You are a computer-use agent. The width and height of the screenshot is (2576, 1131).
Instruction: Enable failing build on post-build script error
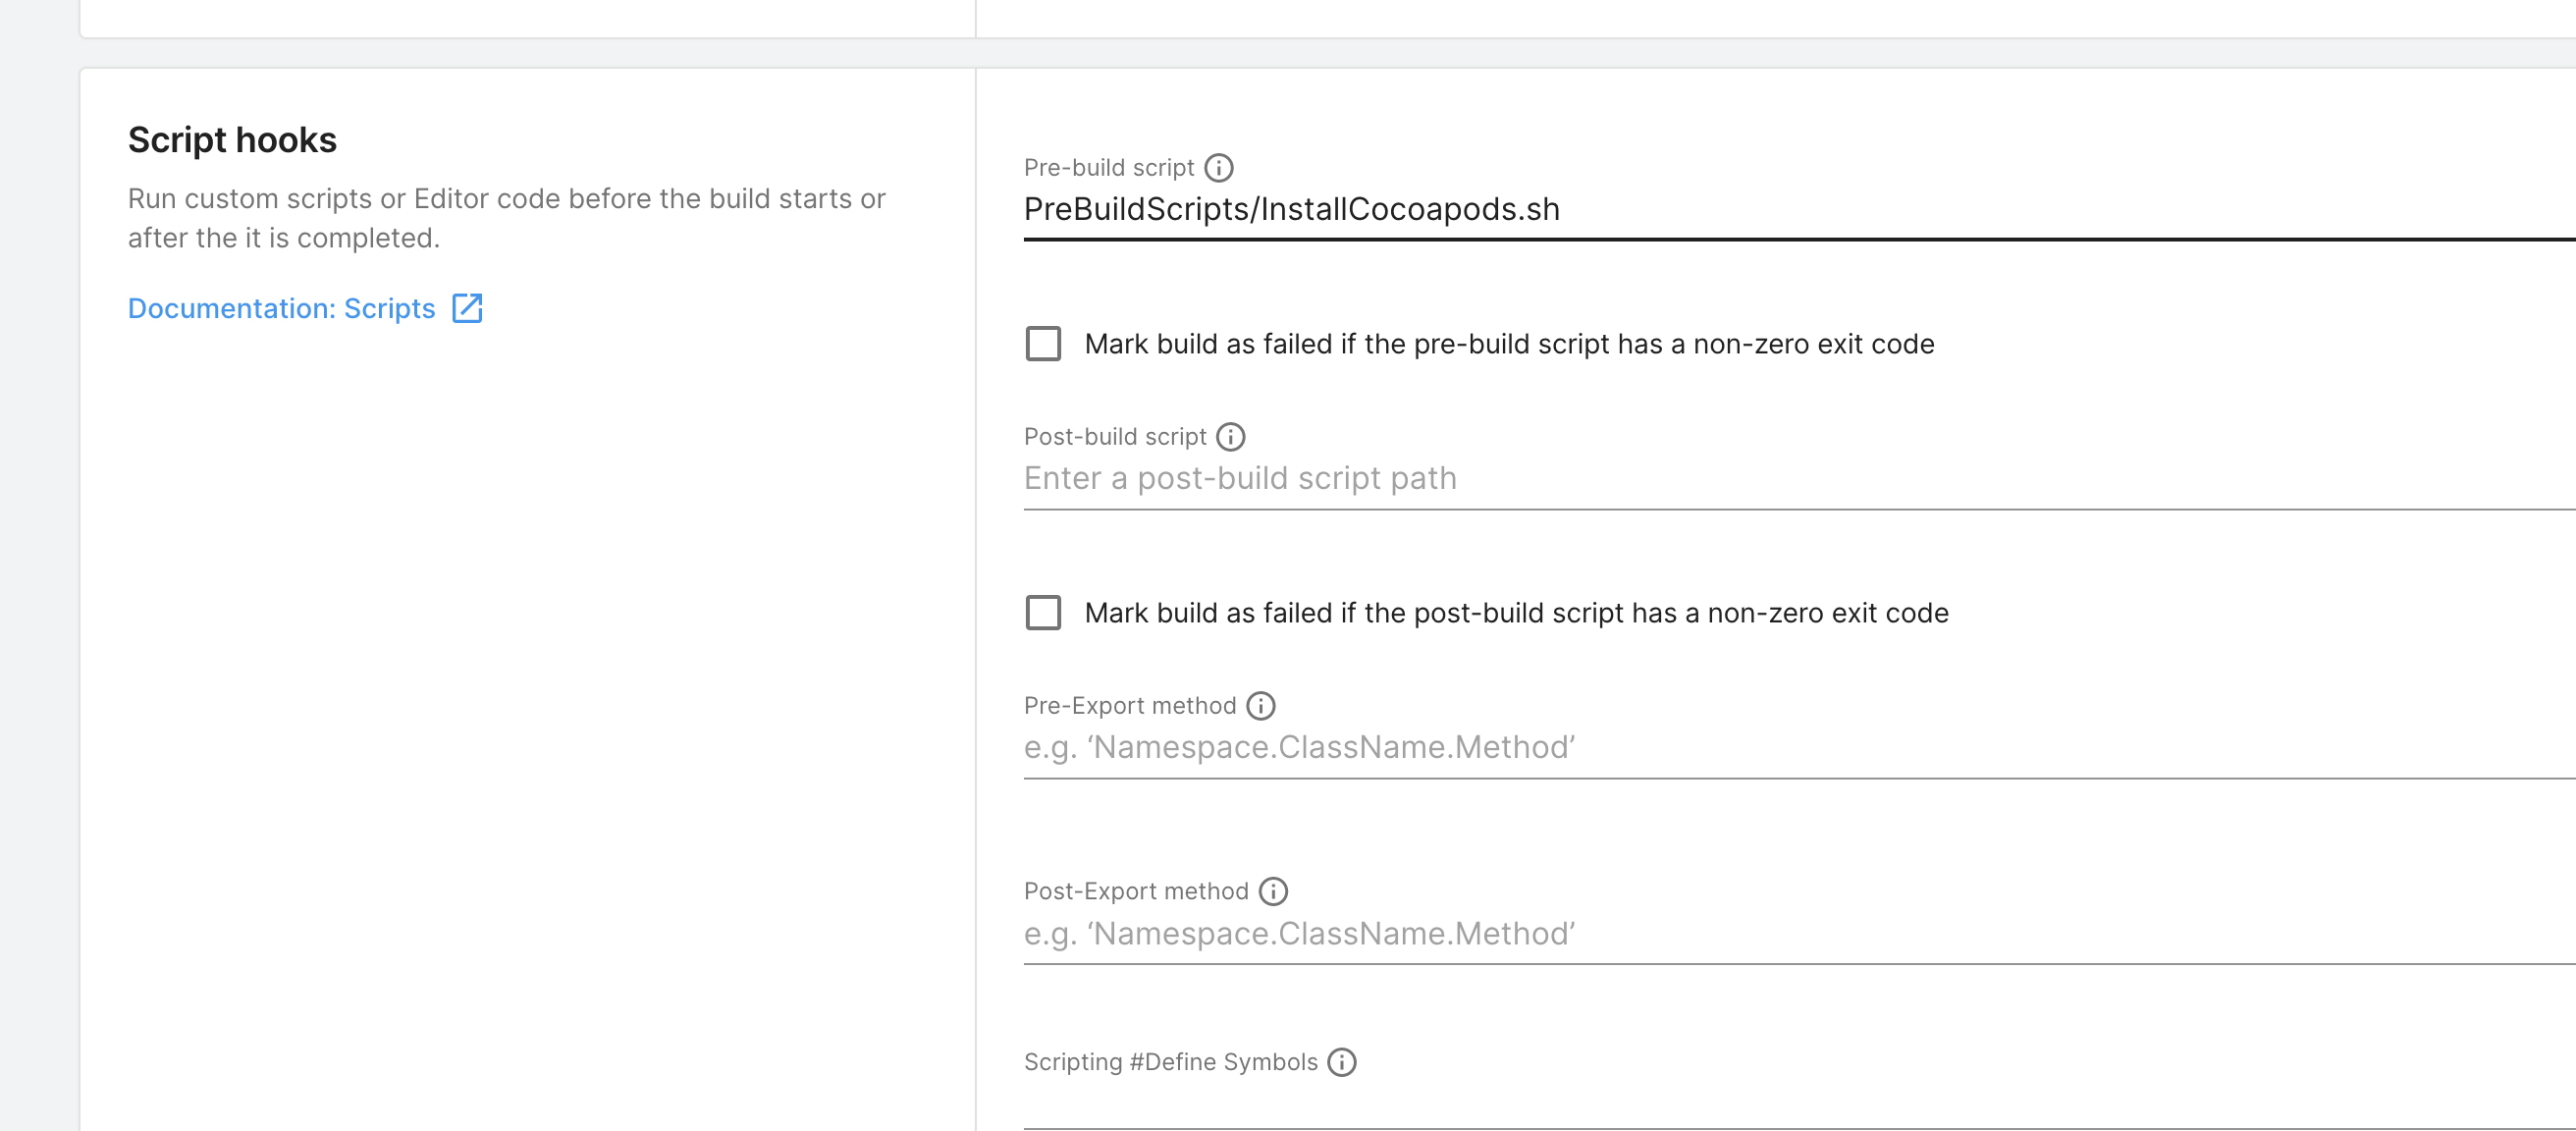1043,613
